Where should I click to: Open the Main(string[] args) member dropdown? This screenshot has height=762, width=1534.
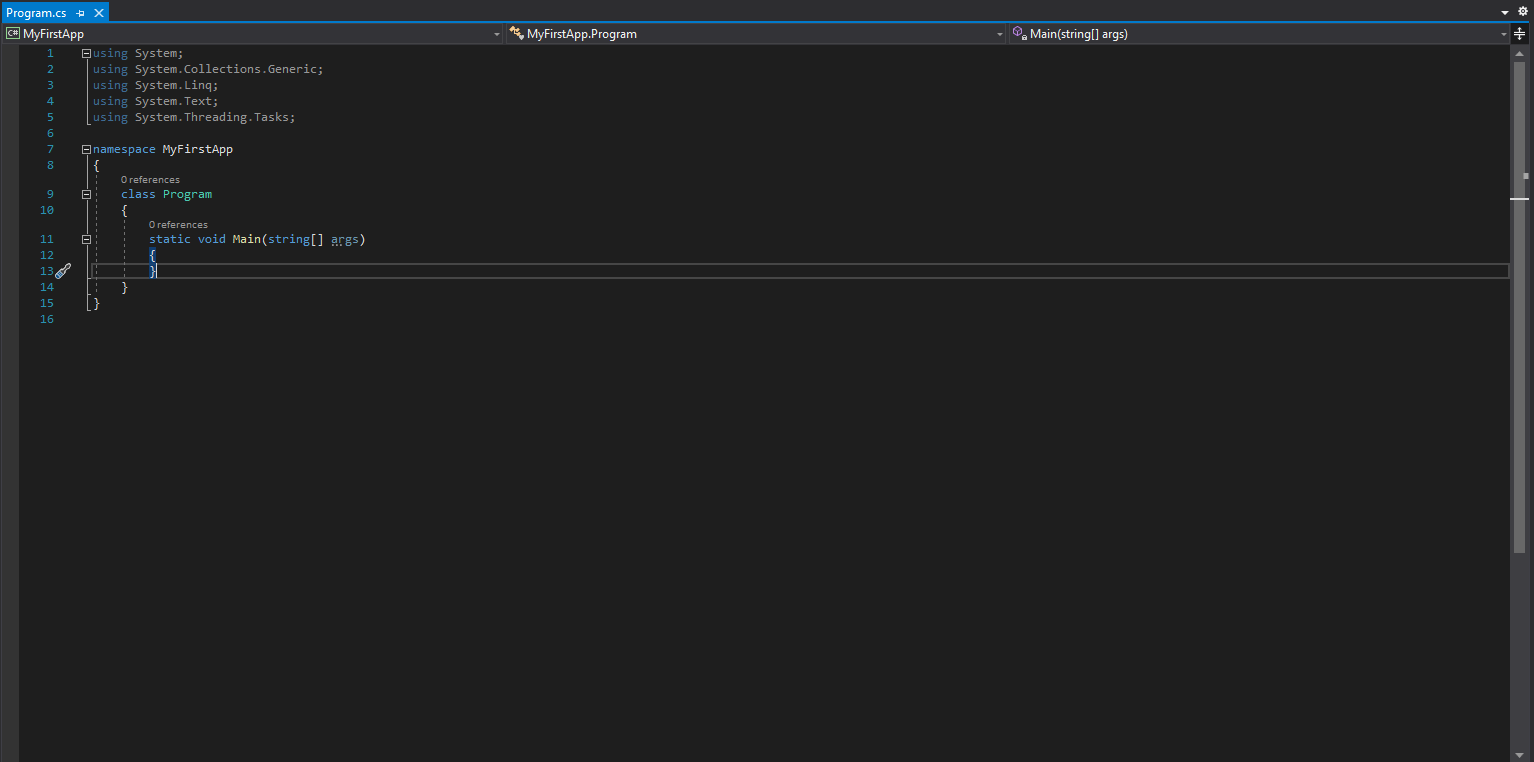[1260, 34]
